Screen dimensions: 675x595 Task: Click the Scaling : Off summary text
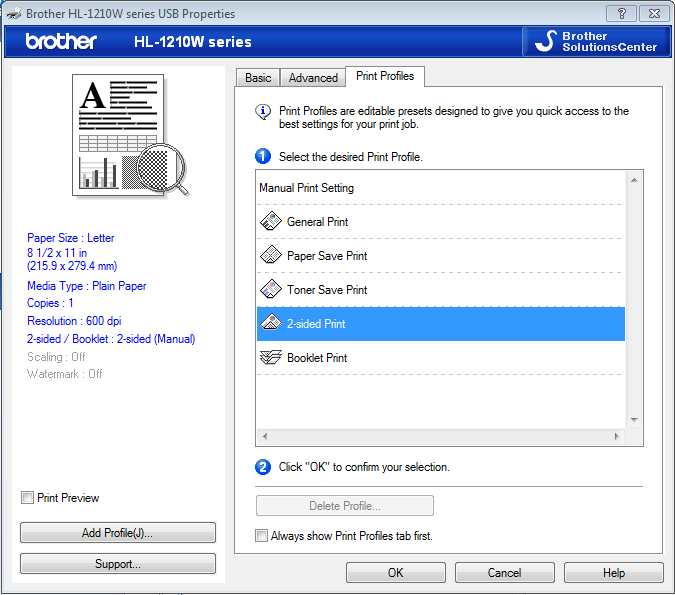[56, 356]
